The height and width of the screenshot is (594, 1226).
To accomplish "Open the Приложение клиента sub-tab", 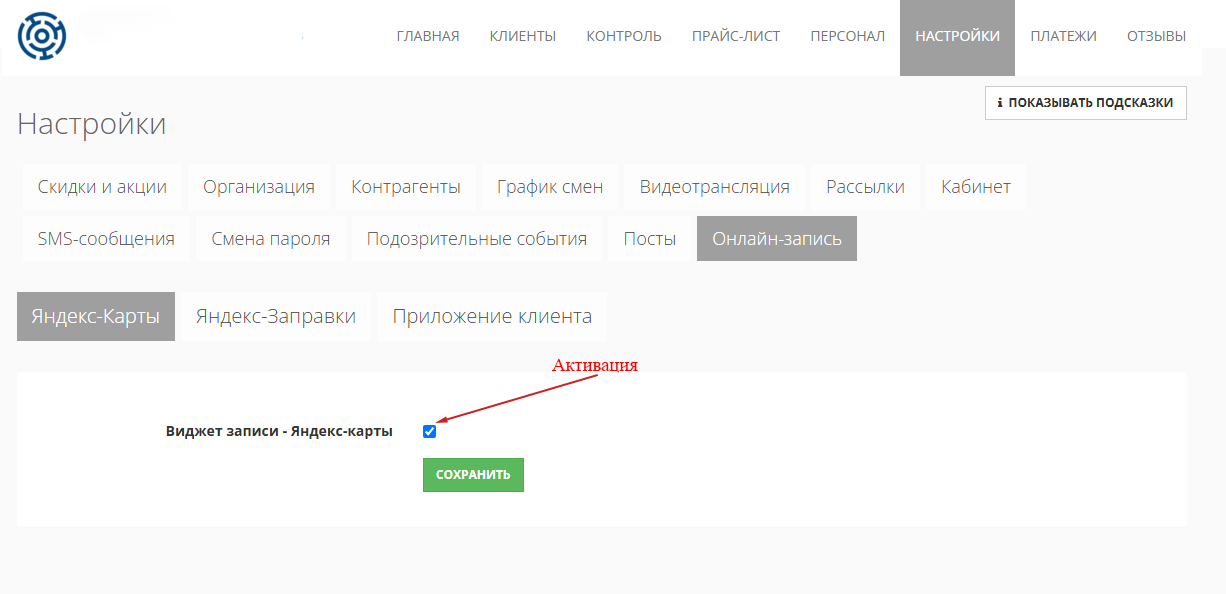I will 492,316.
